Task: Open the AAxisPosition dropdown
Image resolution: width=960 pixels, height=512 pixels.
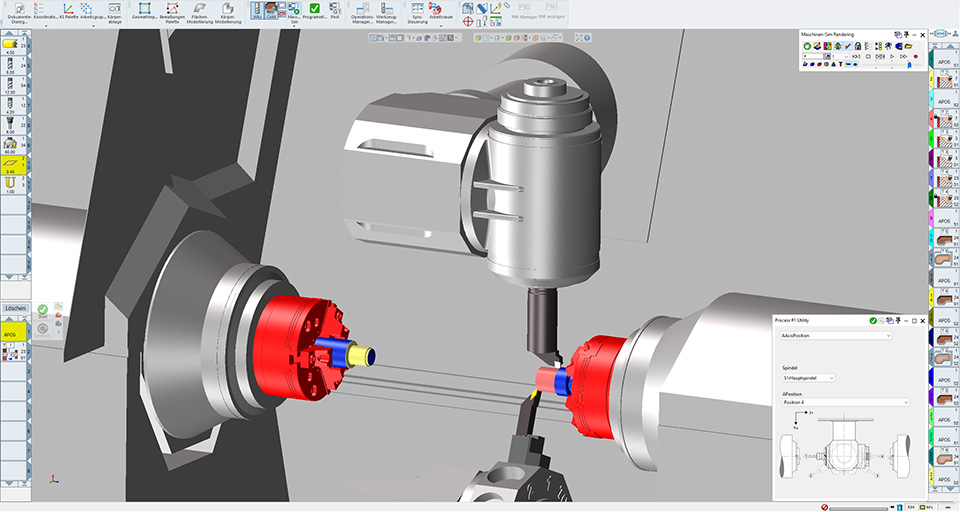Action: point(836,336)
